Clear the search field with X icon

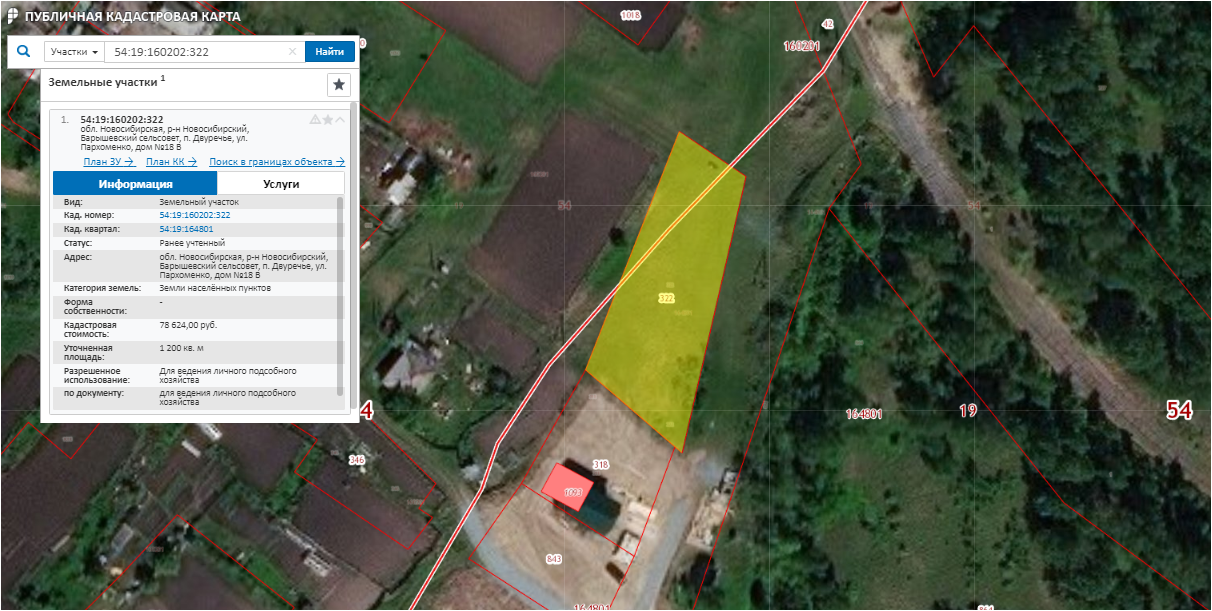(293, 52)
